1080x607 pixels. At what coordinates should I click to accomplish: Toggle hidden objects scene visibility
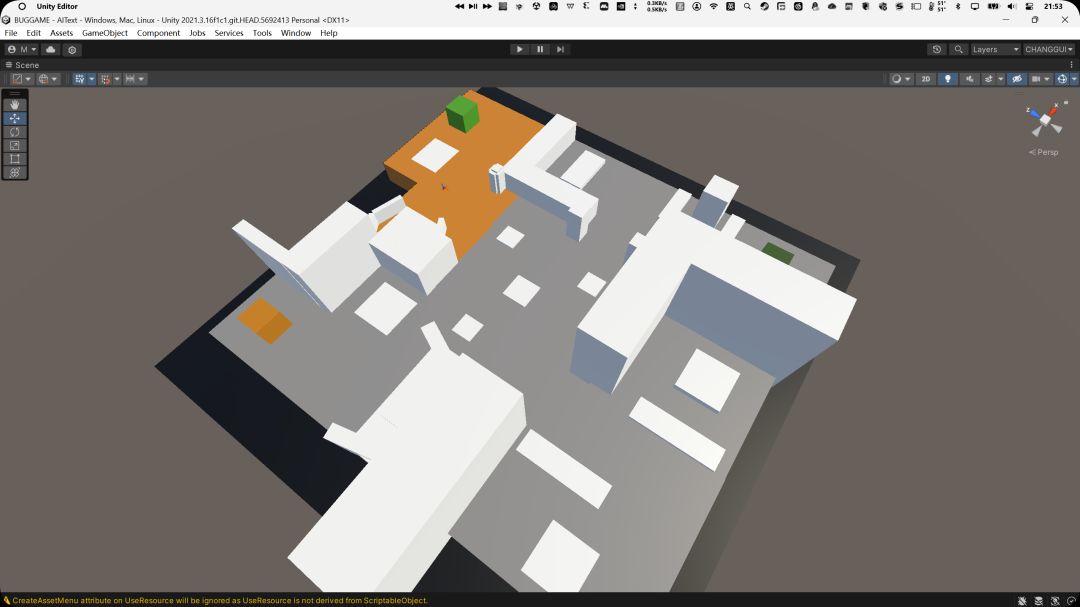tap(1017, 79)
